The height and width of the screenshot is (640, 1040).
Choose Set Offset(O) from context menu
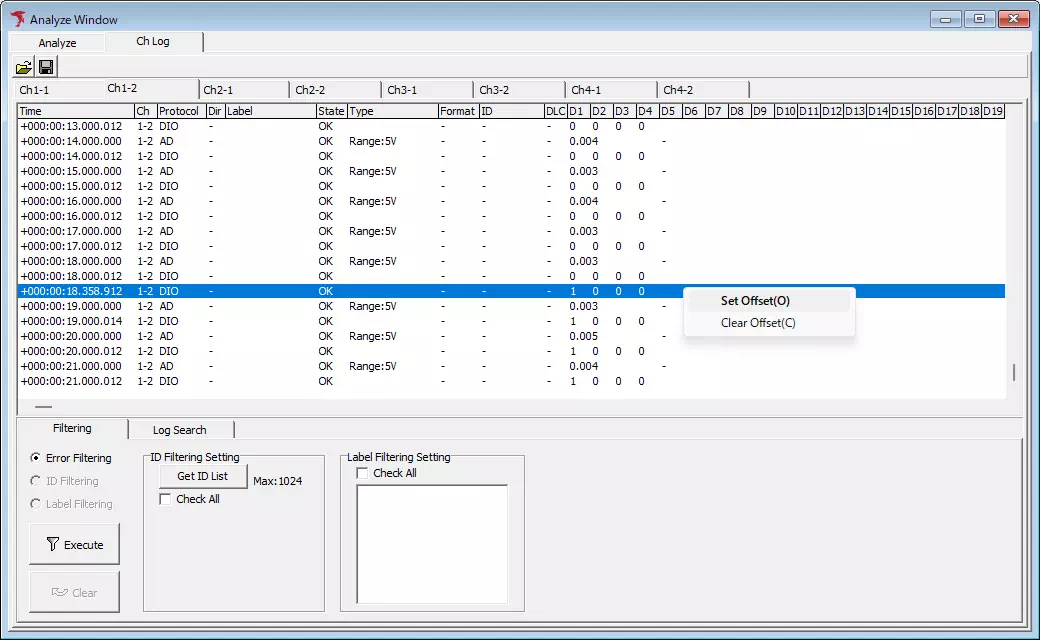(755, 301)
